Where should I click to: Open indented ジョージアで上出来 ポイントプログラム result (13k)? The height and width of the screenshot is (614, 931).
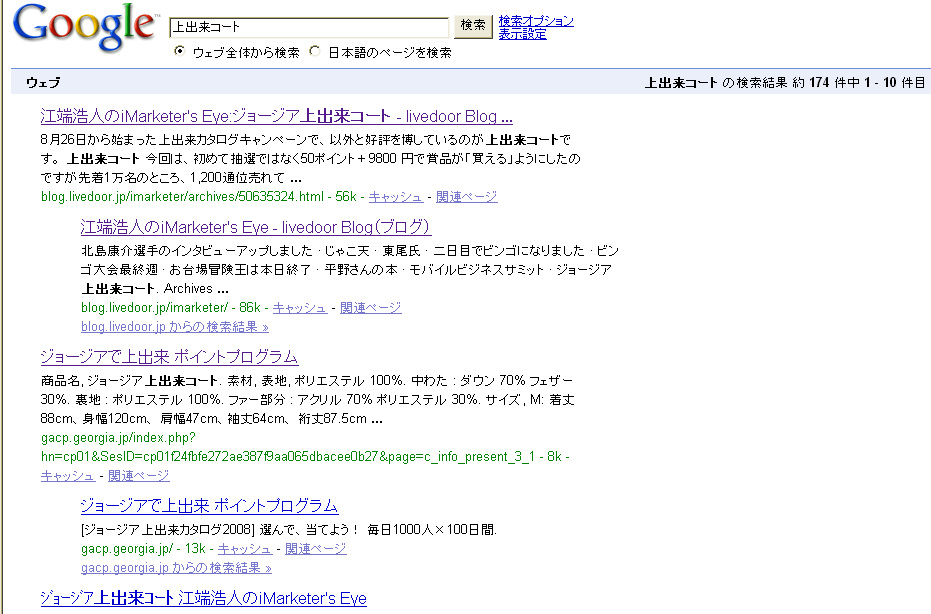210,506
